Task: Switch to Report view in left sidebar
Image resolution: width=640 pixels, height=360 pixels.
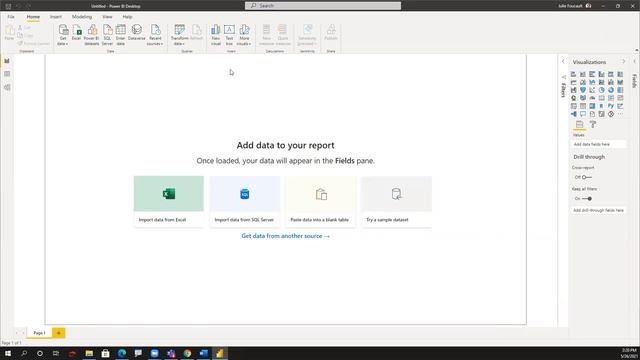Action: 7,61
